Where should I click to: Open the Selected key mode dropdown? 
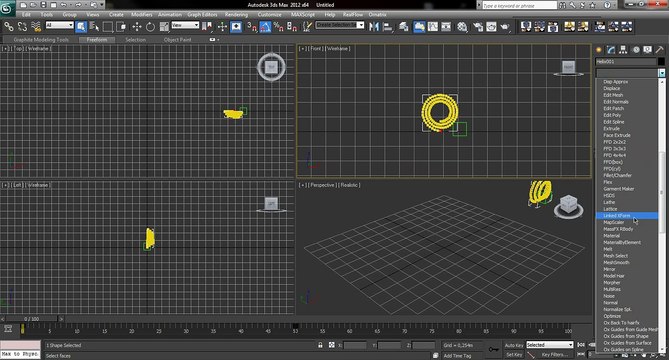tap(550, 345)
